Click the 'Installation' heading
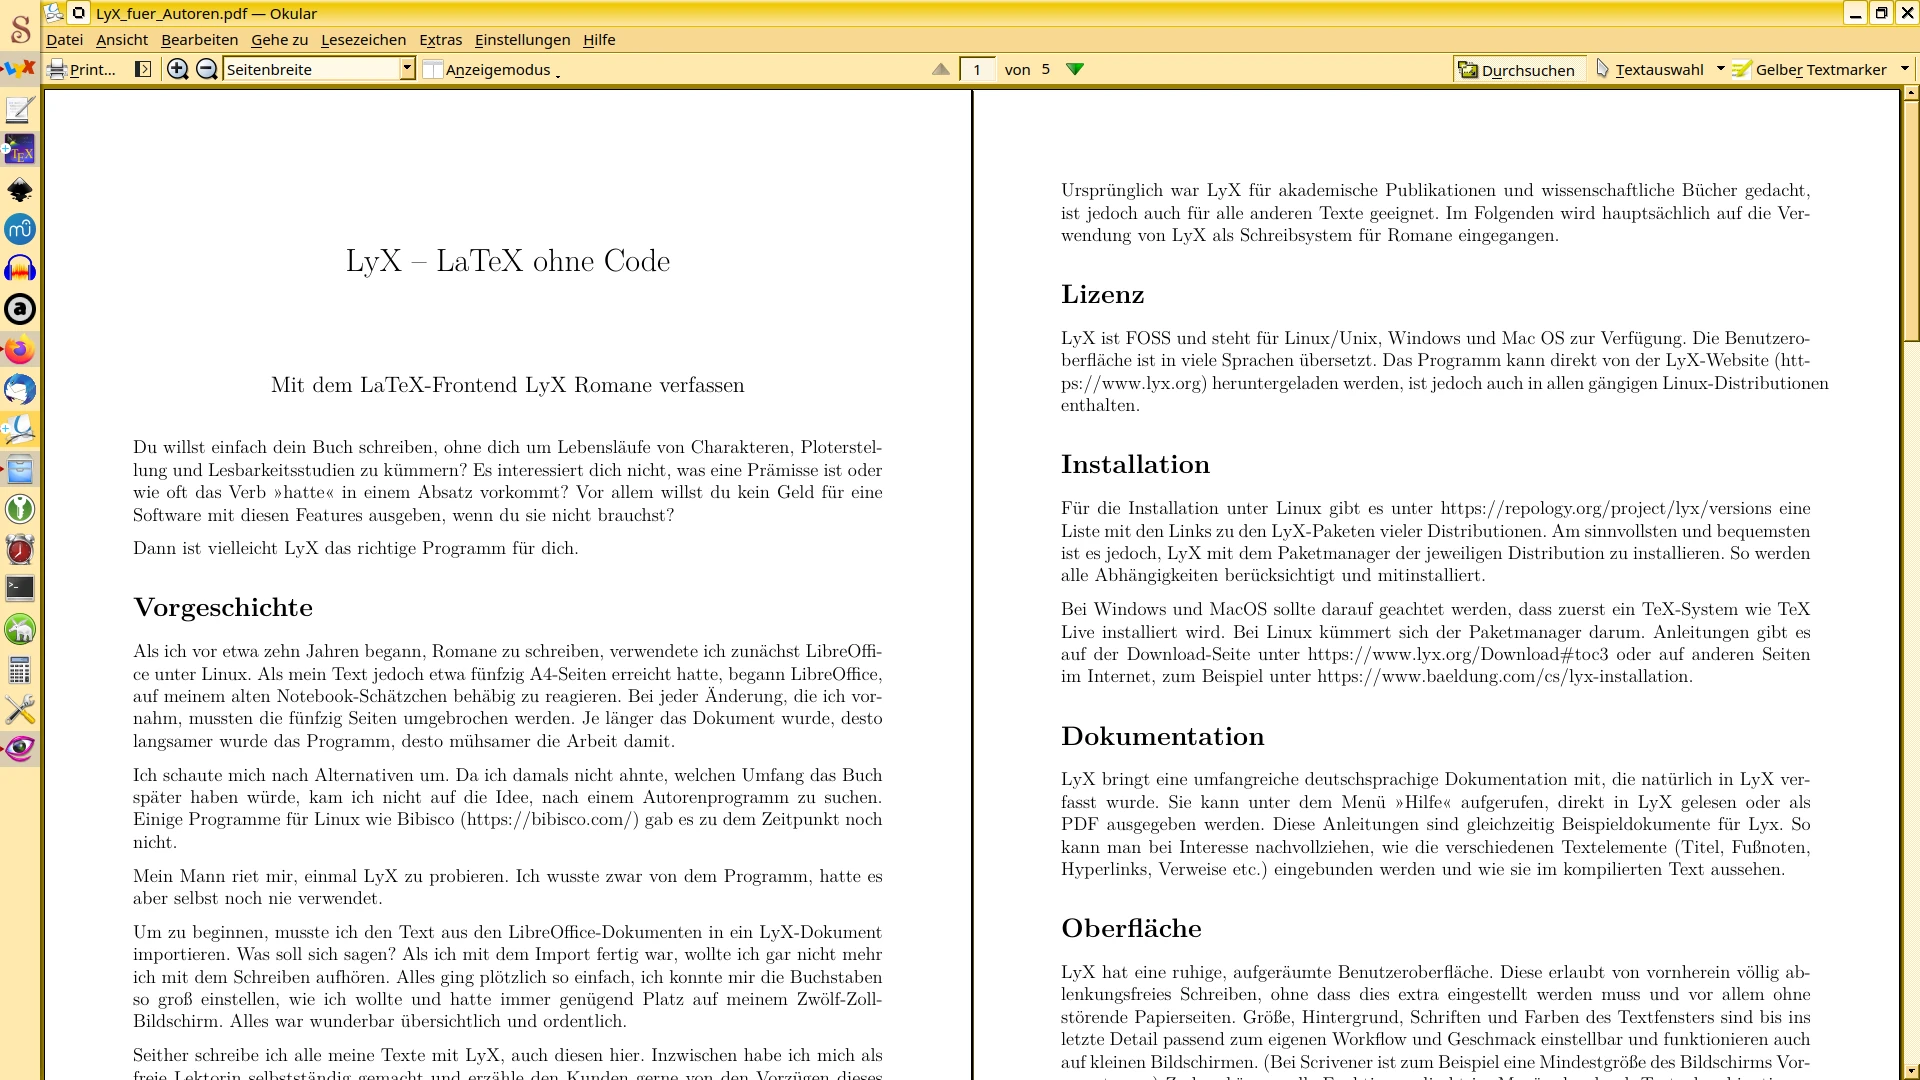Screen dimensions: 1920x1080 (x=1135, y=465)
